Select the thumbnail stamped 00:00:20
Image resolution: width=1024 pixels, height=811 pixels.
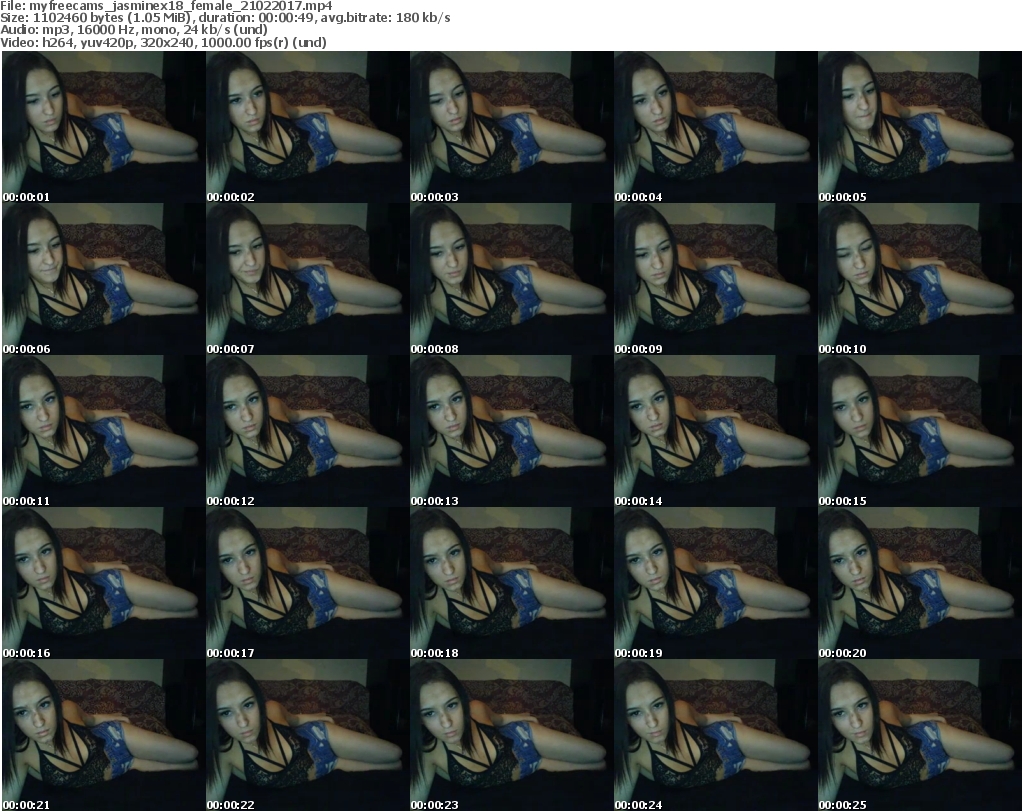(x=920, y=583)
